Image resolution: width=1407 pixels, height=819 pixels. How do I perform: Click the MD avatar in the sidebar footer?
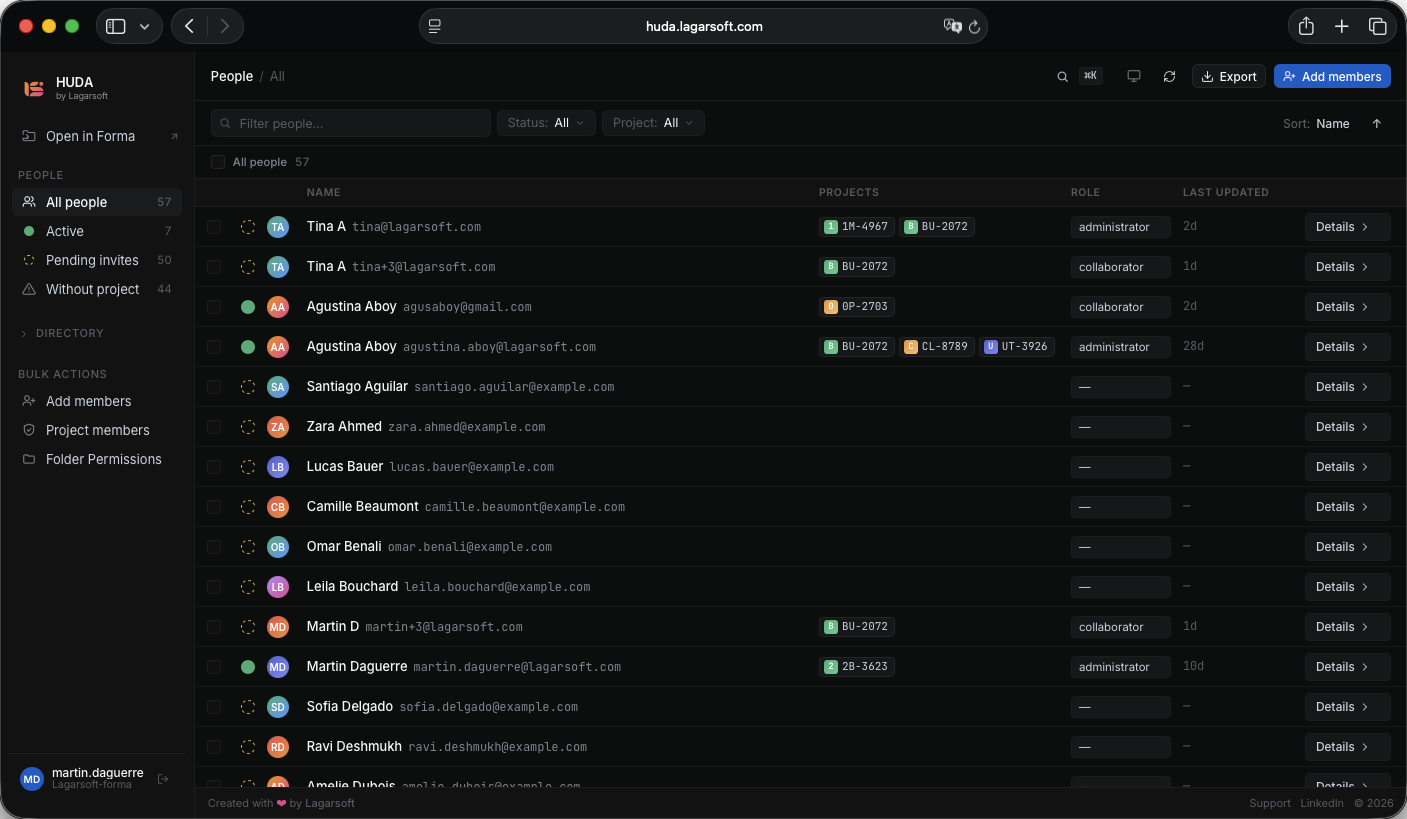click(x=32, y=779)
